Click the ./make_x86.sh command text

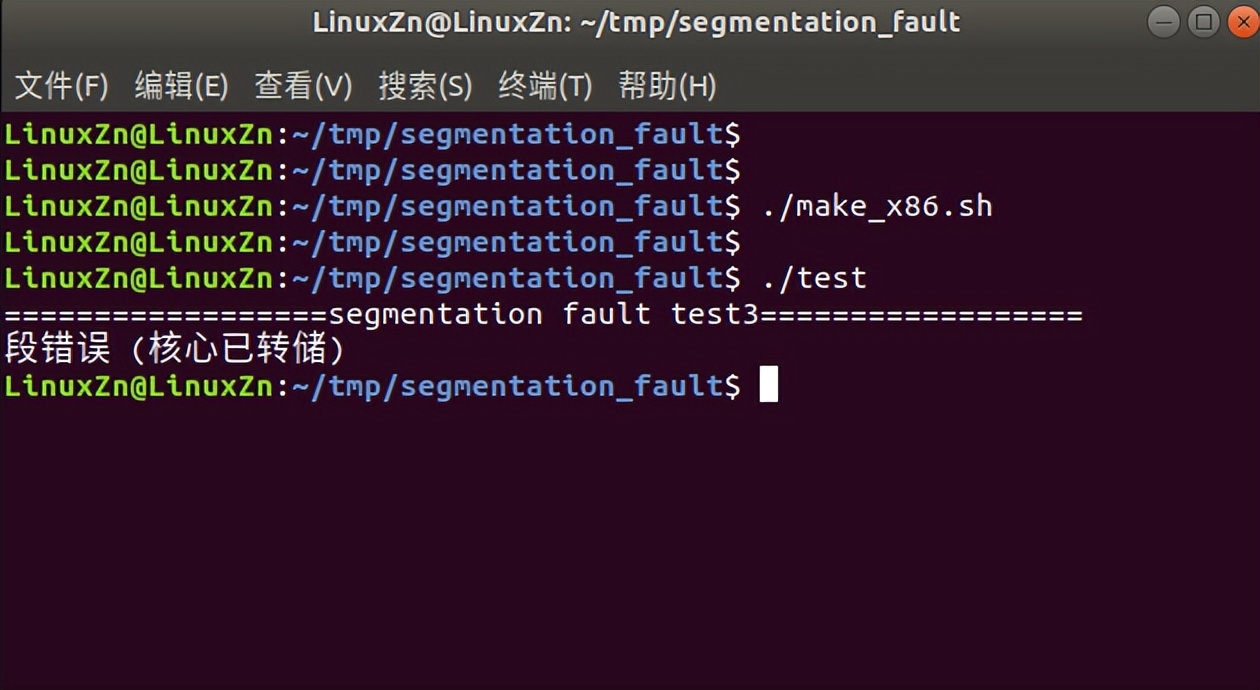[x=877, y=206]
